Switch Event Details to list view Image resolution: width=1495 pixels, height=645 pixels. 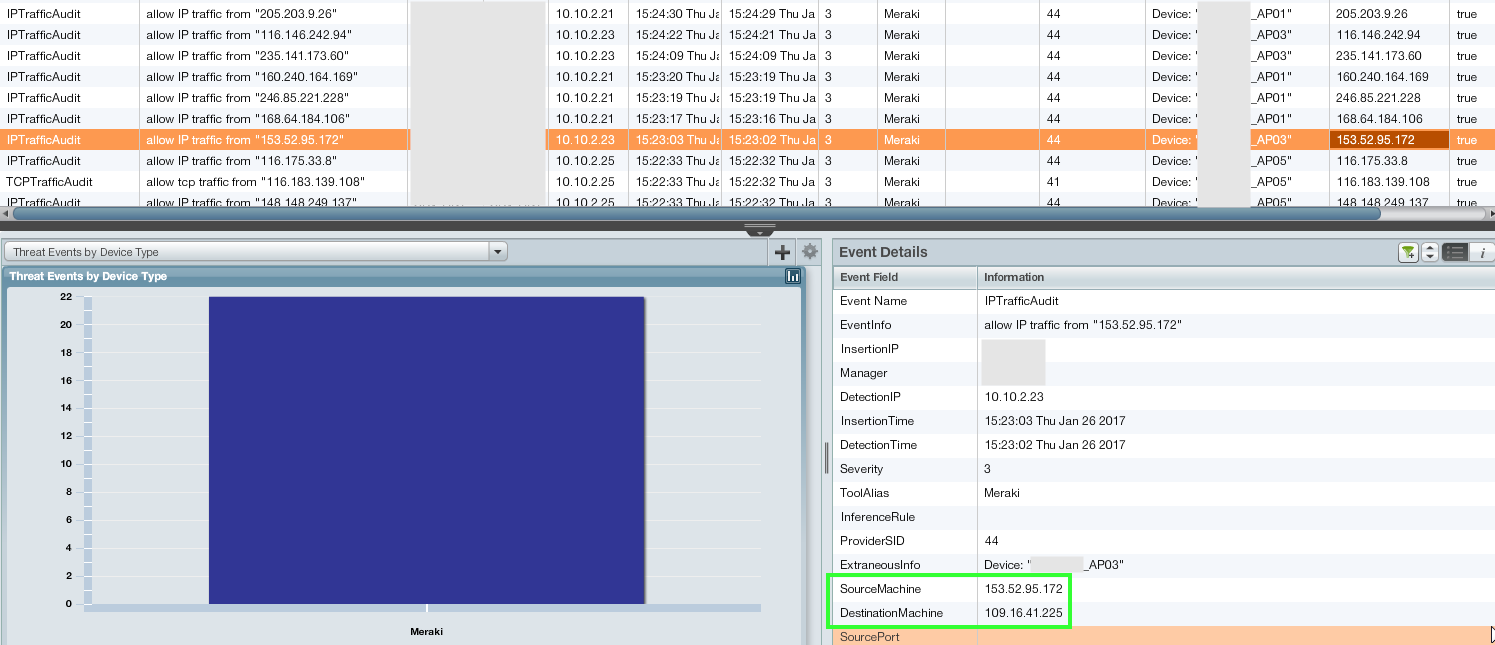click(1454, 253)
